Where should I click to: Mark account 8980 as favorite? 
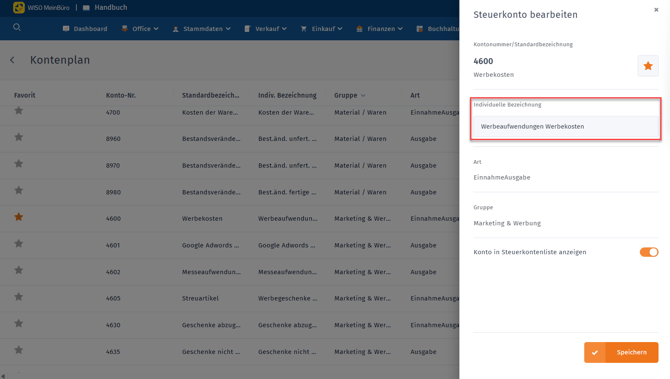pos(18,191)
